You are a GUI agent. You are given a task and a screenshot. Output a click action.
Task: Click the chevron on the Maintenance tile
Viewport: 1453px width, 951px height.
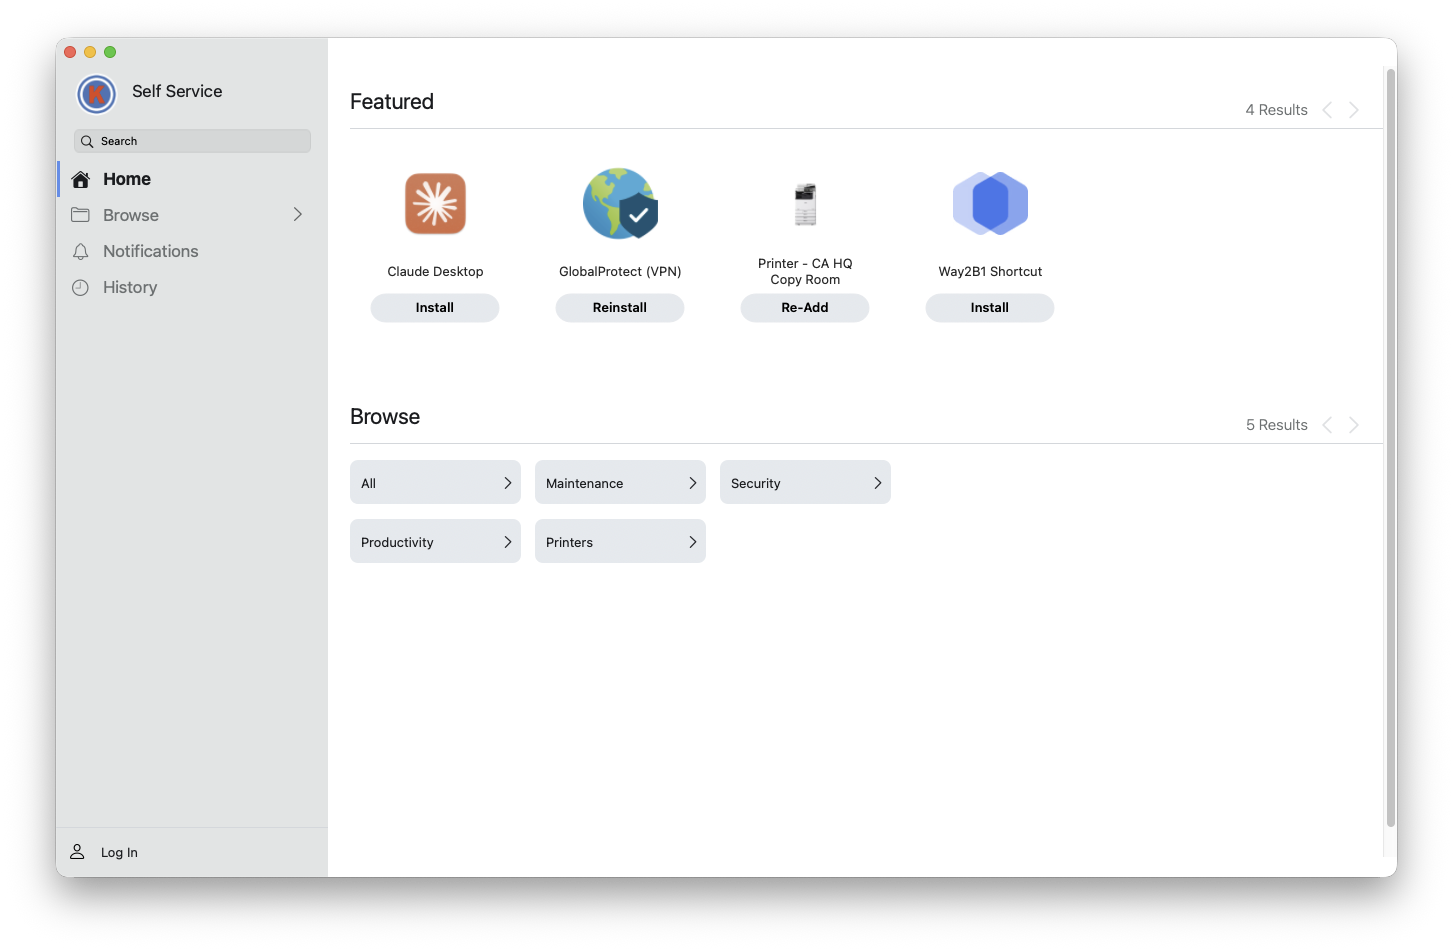tap(692, 483)
